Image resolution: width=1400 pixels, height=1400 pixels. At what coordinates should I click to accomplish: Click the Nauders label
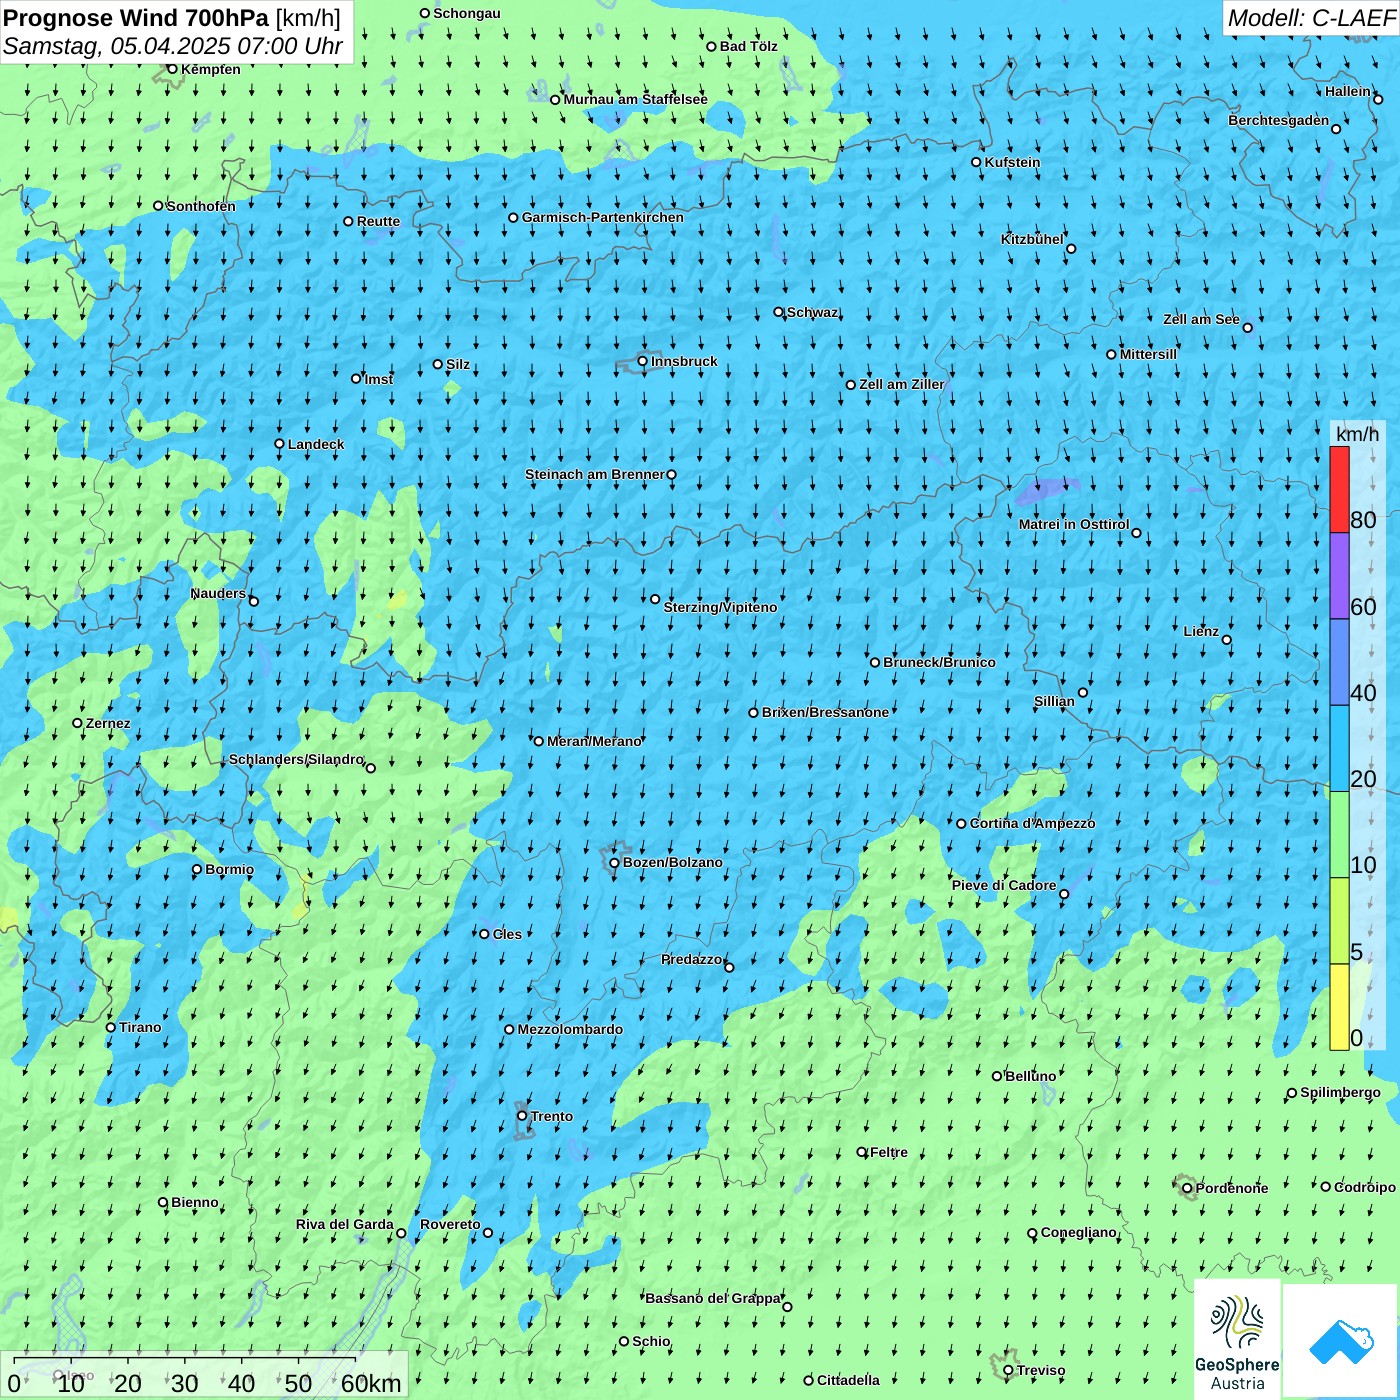pyautogui.click(x=218, y=593)
